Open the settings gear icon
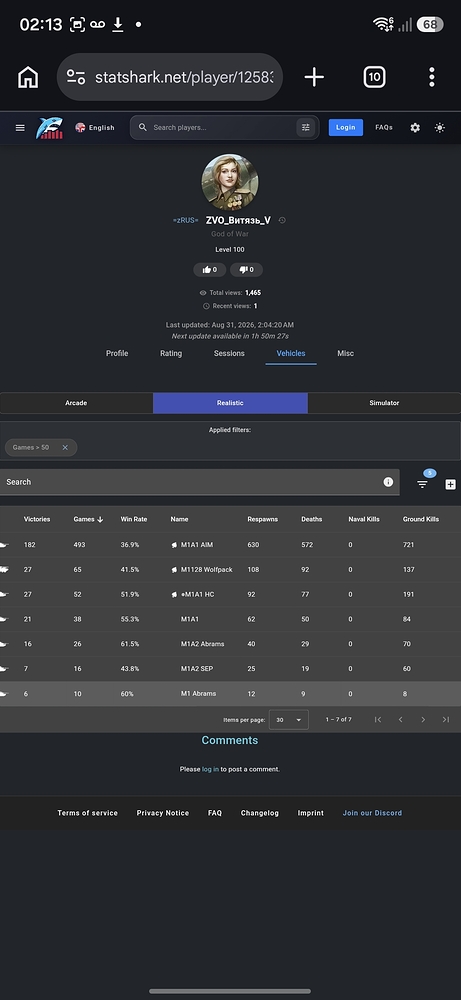Screen dimensions: 461x1000 (415, 128)
